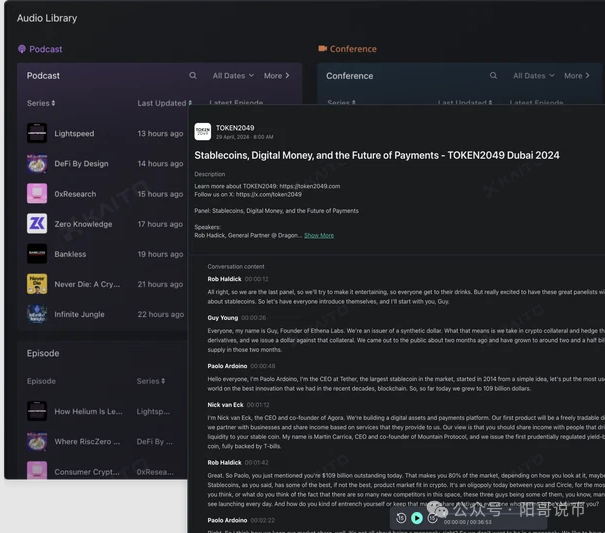This screenshot has width=605, height=533.
Task: Click the Lightsp... series cell in episodes
Action: (153, 411)
